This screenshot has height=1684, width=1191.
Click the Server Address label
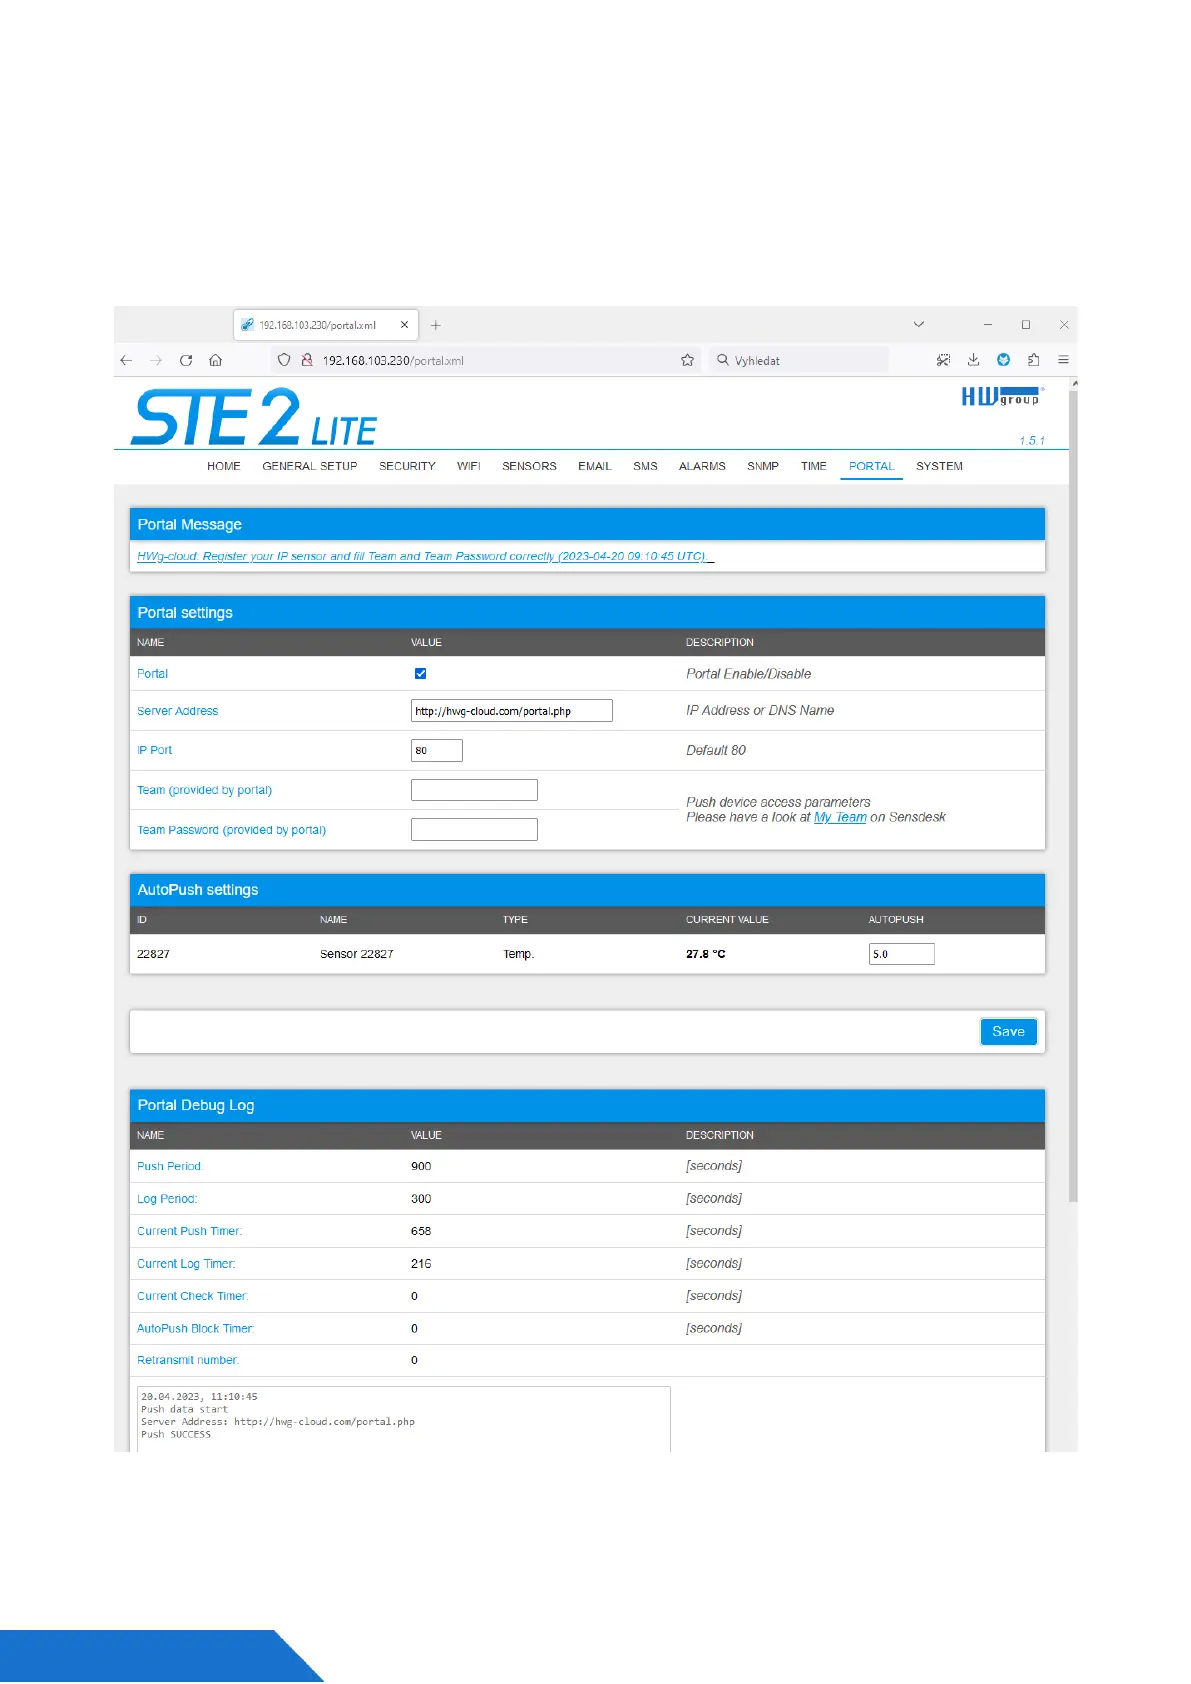tap(177, 712)
